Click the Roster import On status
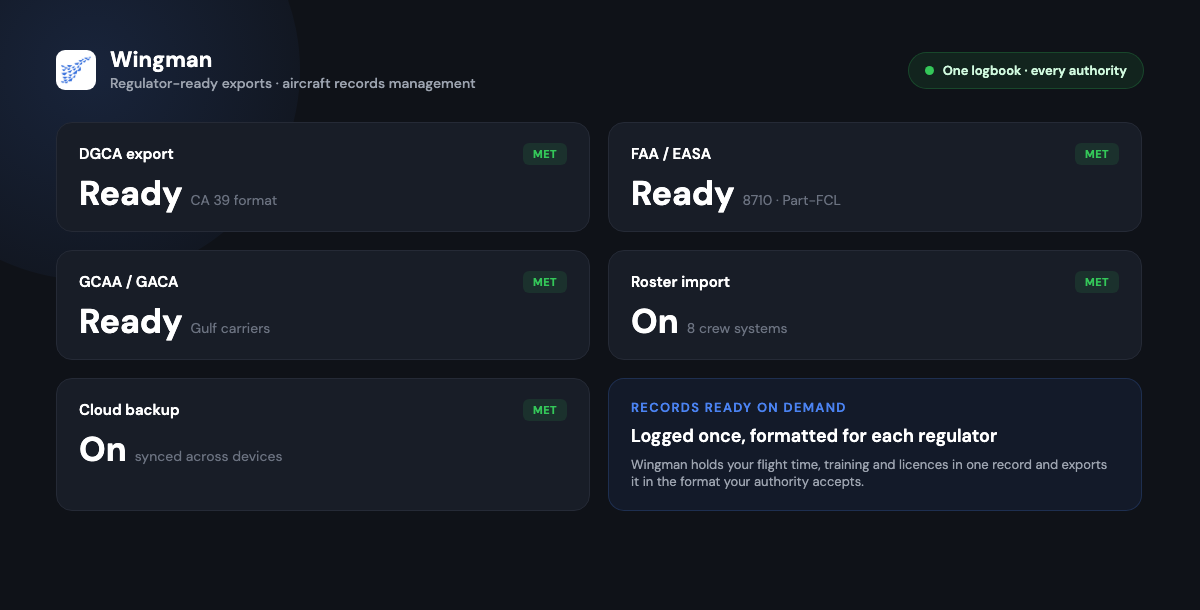This screenshot has width=1200, height=610. point(655,321)
